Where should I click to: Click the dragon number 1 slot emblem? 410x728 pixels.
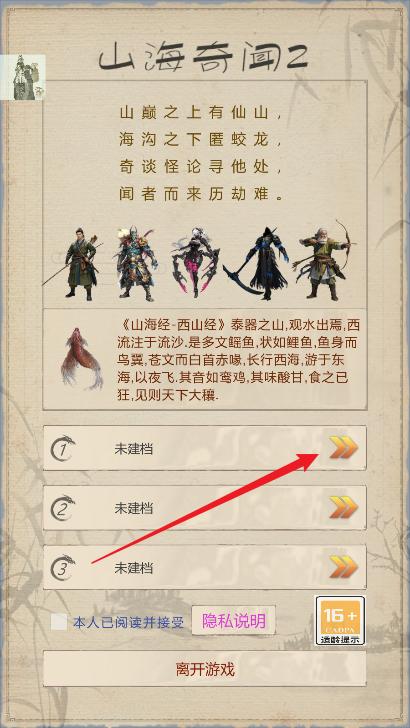coord(63,448)
